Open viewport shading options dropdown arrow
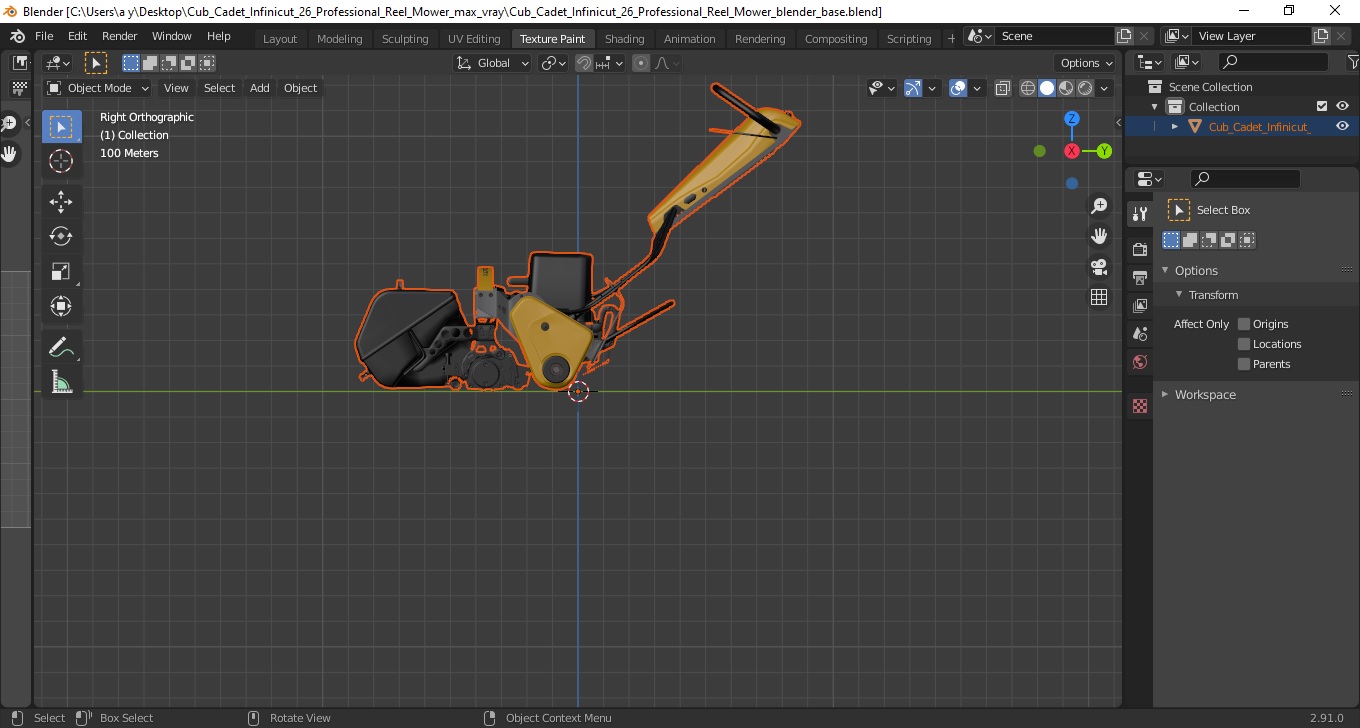The image size is (1360, 728). pos(1104,88)
